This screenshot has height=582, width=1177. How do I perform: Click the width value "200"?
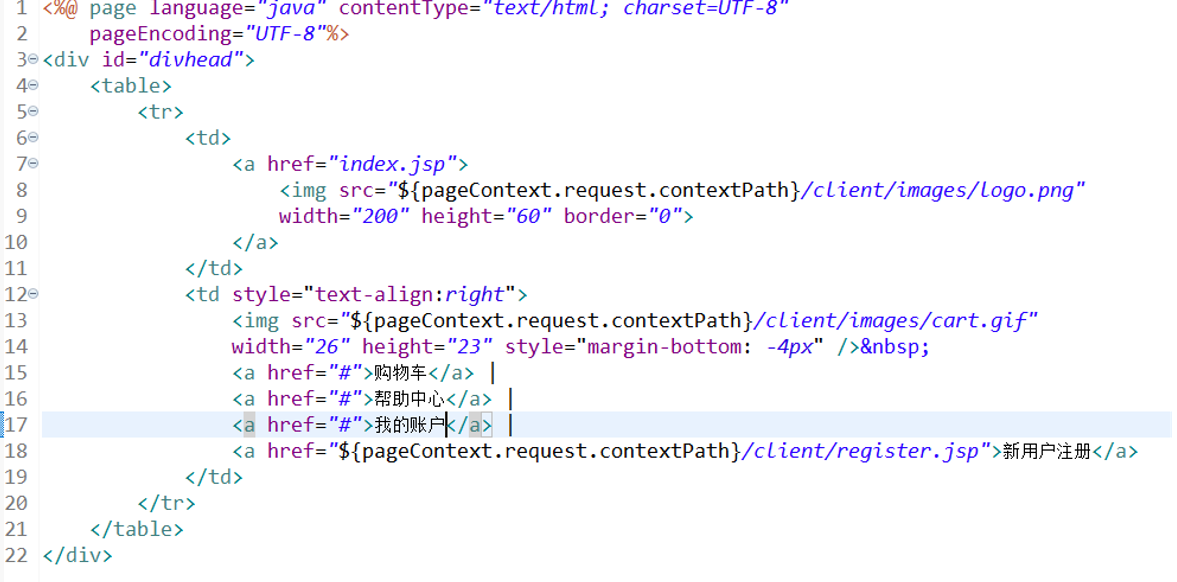381,217
